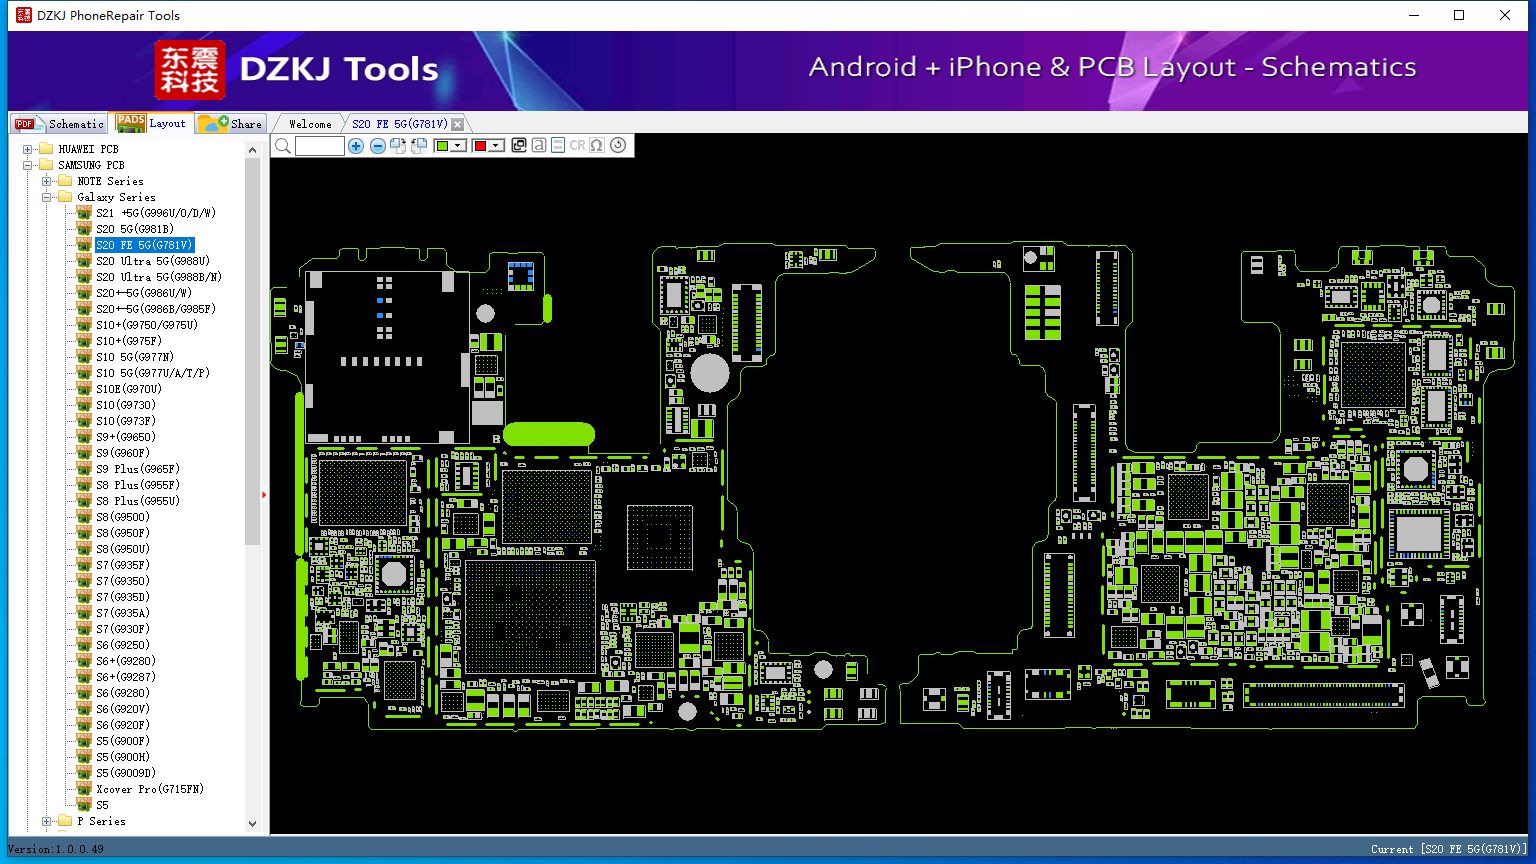Open the green color dropdown arrow

(458, 146)
